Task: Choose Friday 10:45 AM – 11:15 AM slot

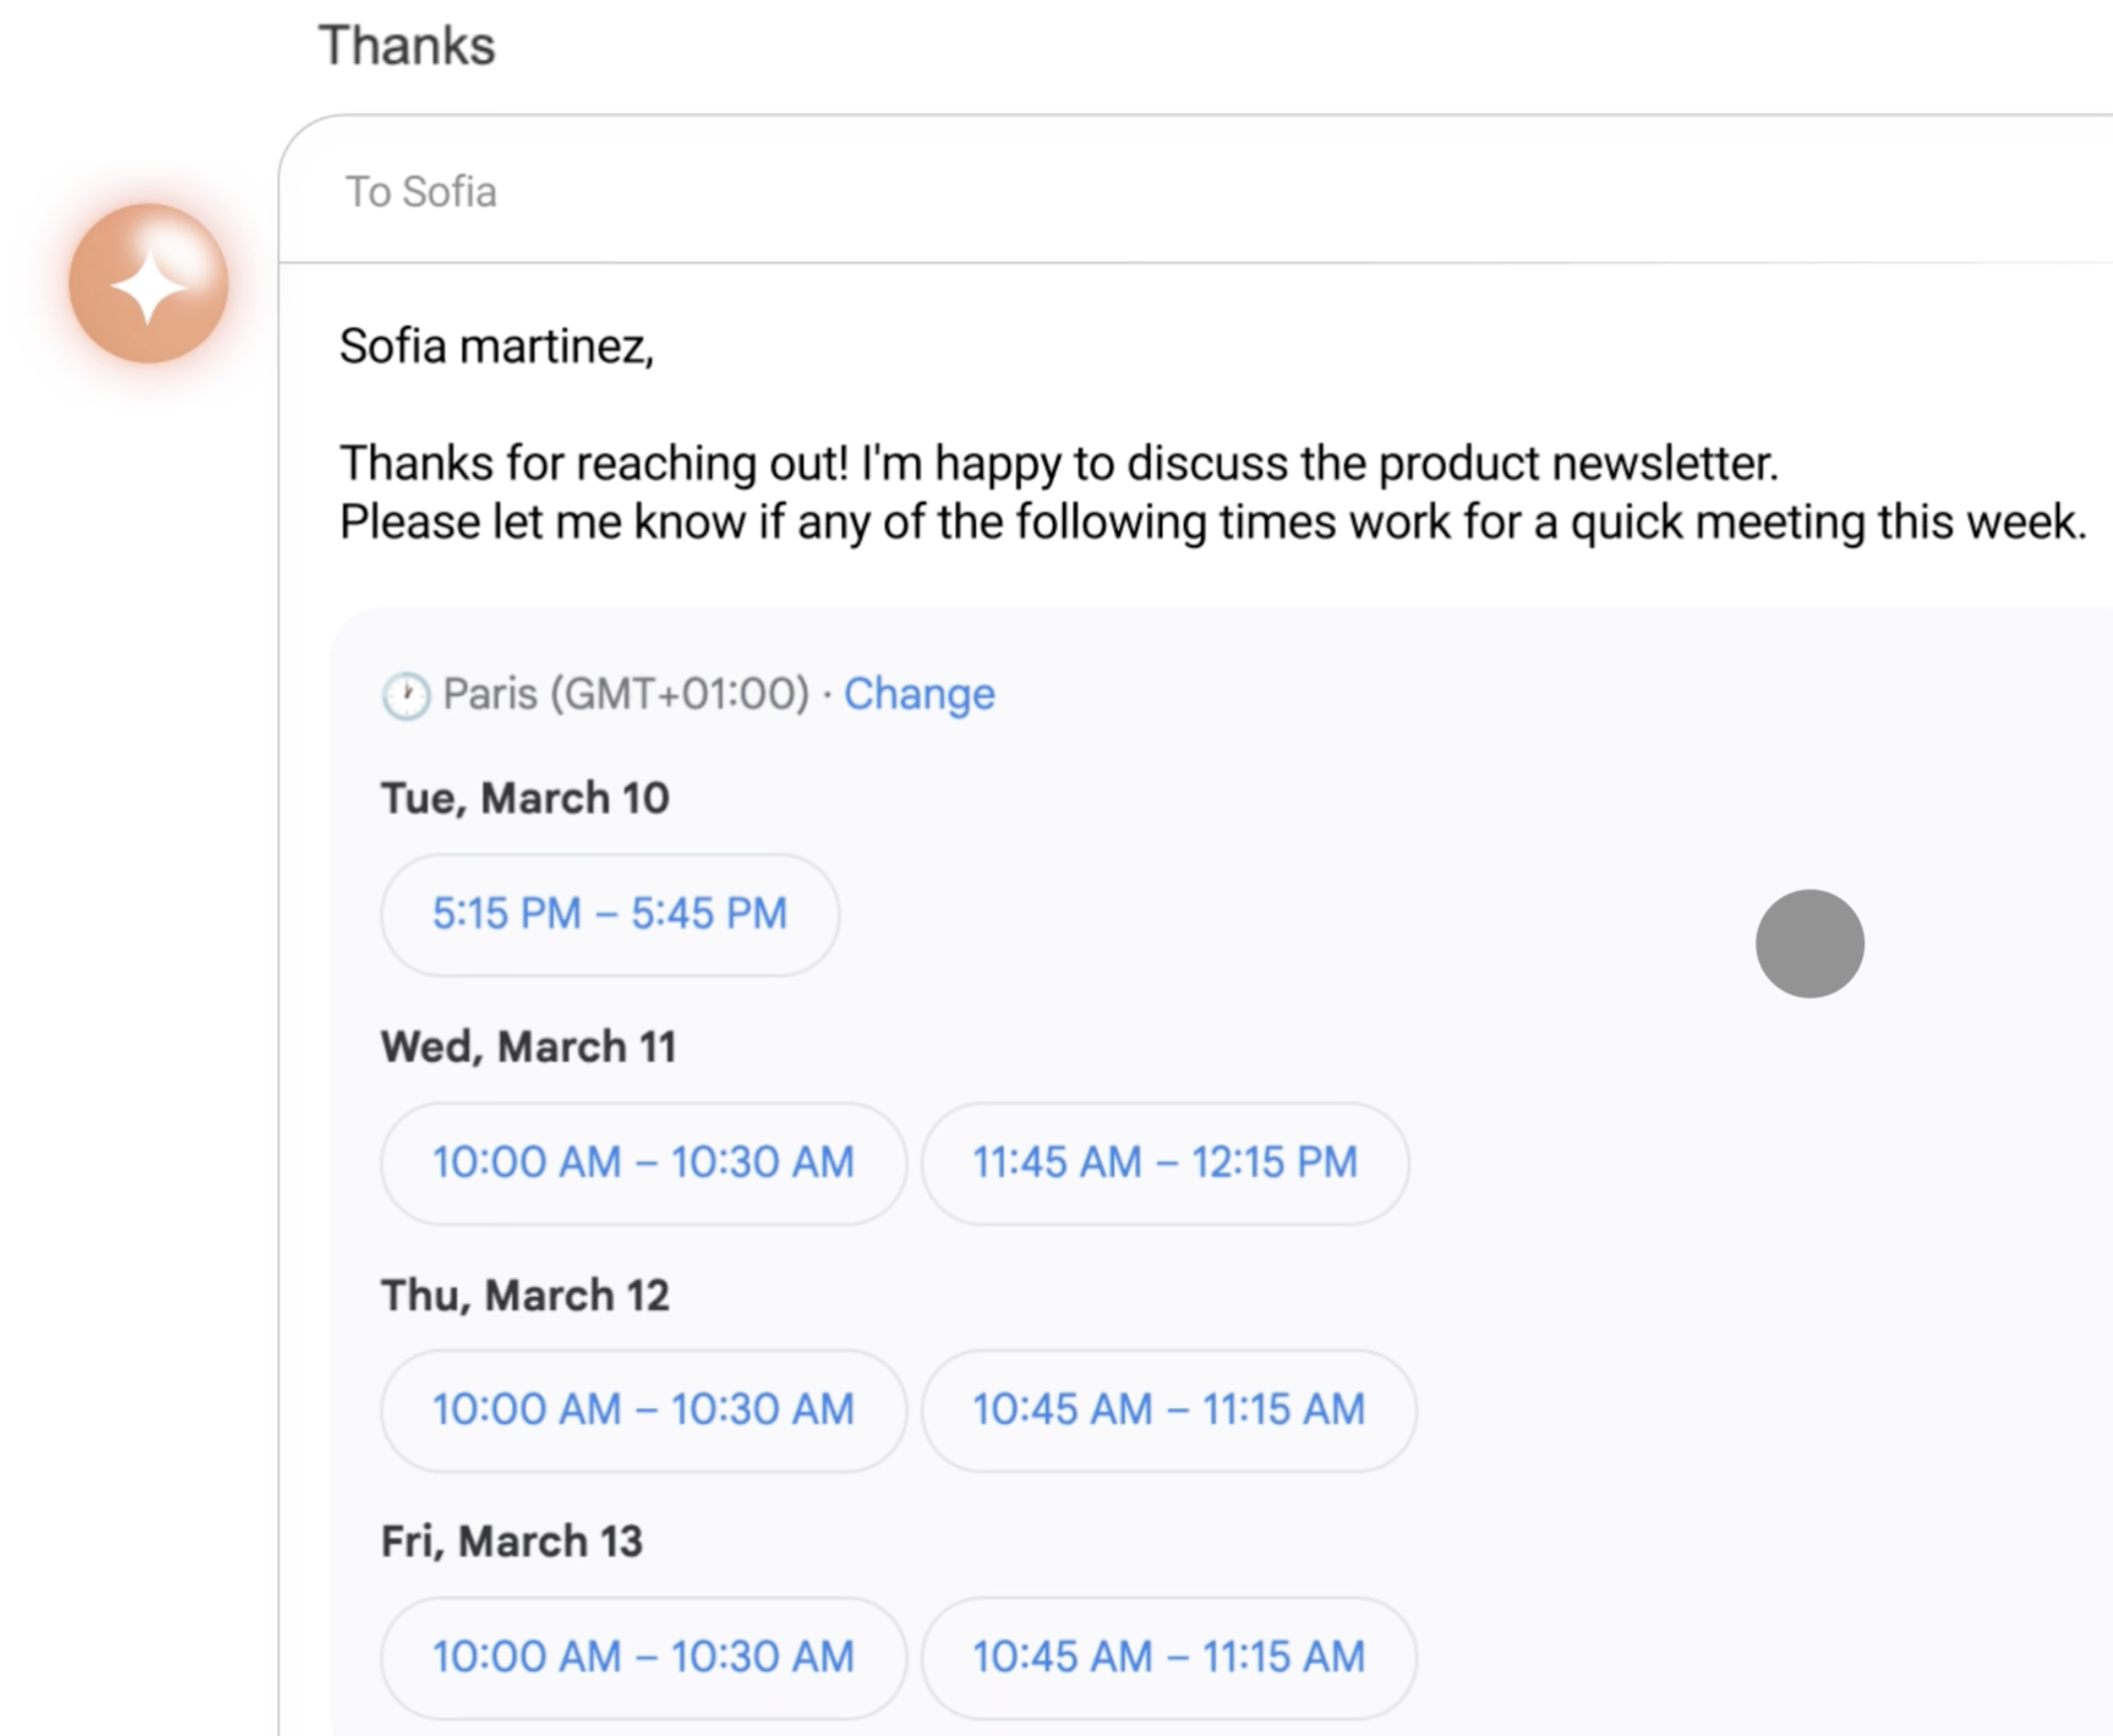Action: [x=1168, y=1657]
